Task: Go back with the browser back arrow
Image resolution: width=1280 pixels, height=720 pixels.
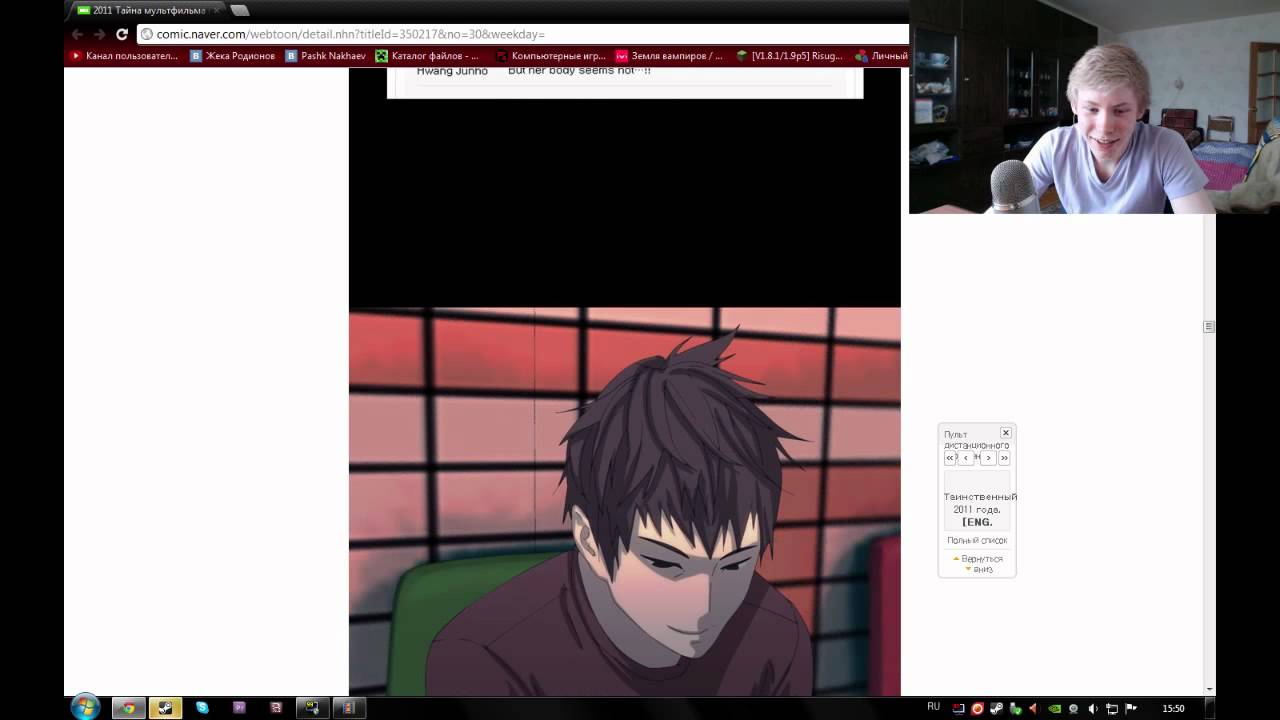Action: coord(78,34)
